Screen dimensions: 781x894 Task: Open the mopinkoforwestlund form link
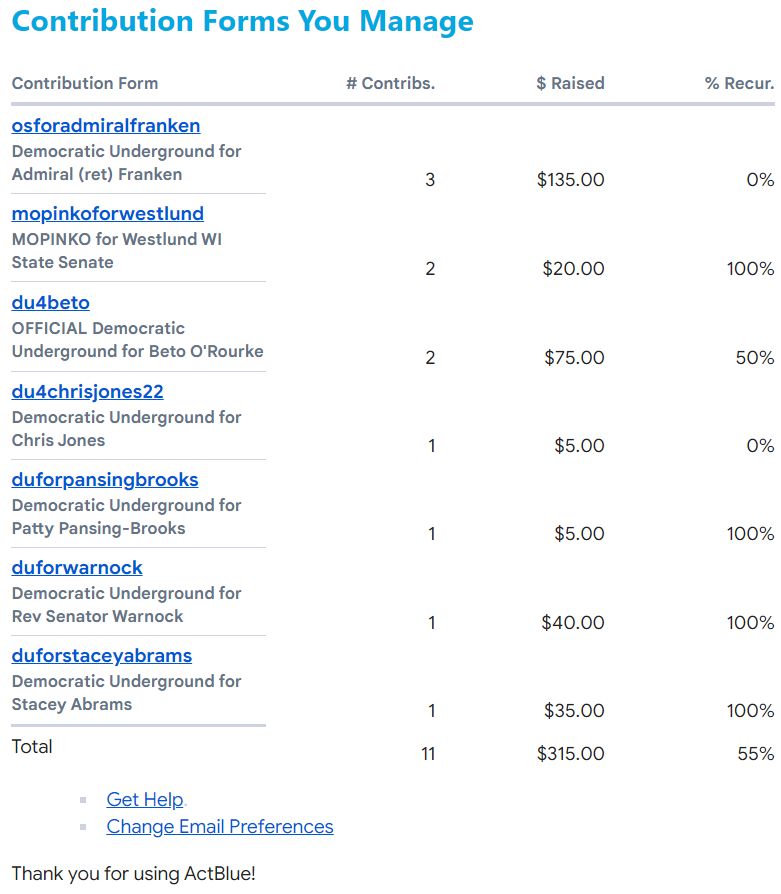[x=108, y=214]
